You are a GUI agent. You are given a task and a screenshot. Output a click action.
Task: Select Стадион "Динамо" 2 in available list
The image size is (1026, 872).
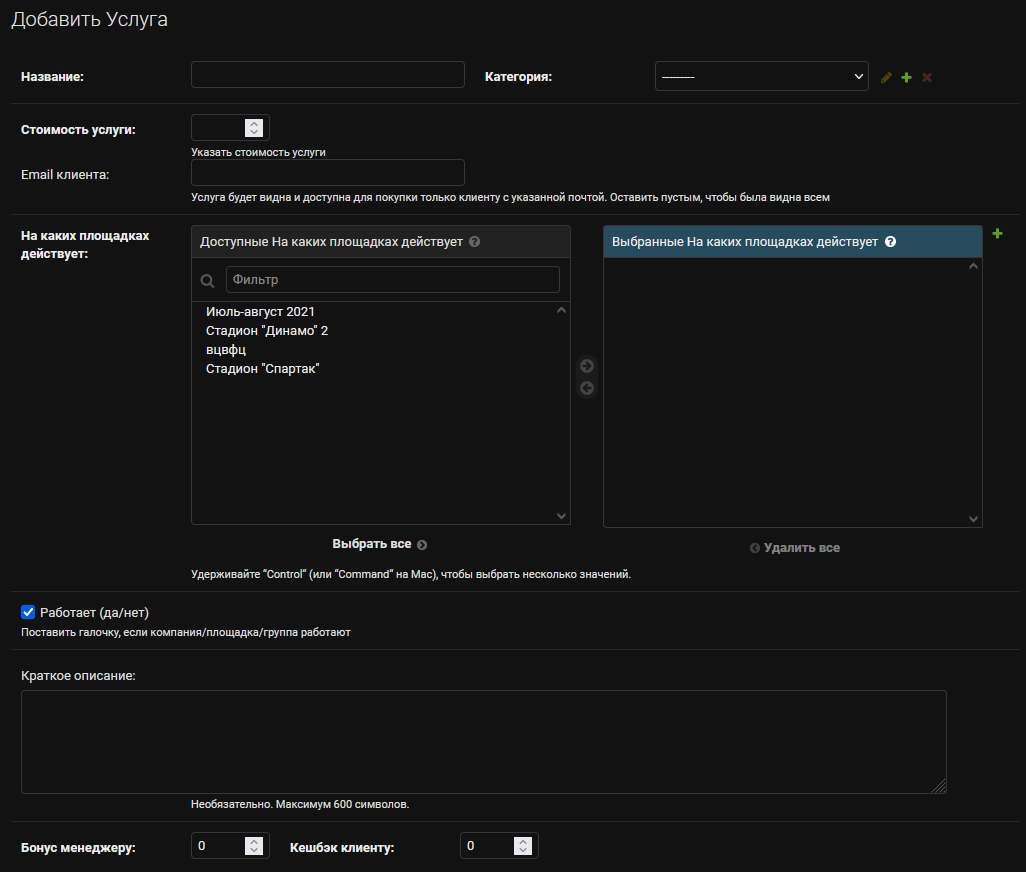tap(267, 331)
